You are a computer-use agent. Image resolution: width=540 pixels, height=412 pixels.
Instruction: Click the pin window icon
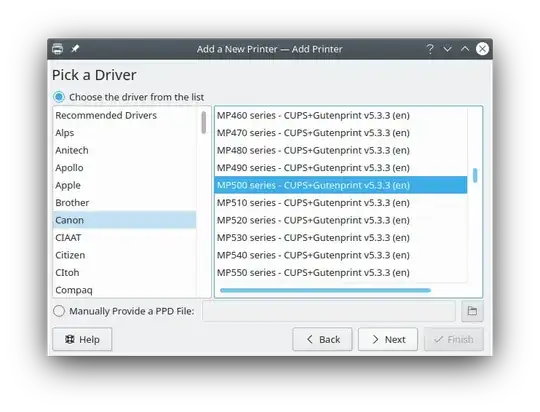pyautogui.click(x=75, y=49)
